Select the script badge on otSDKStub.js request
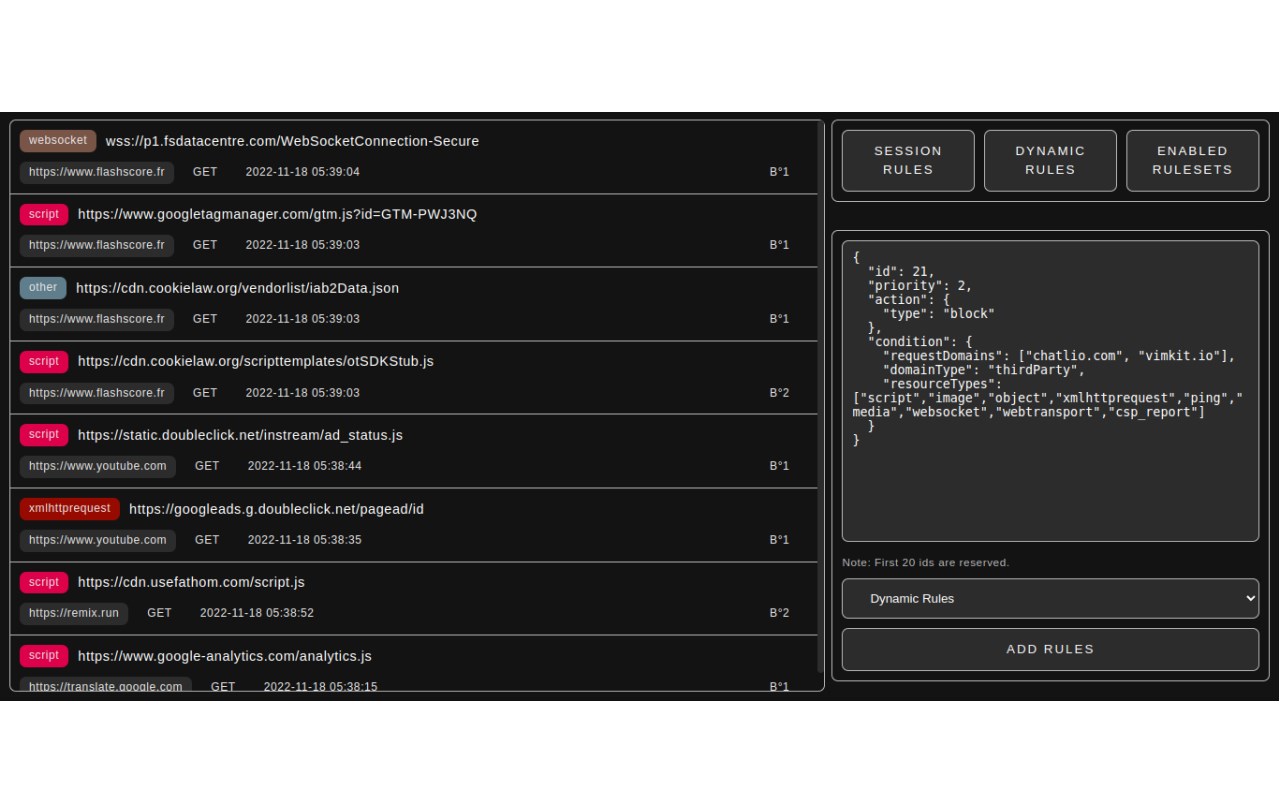This screenshot has width=1280, height=800. coord(44,361)
